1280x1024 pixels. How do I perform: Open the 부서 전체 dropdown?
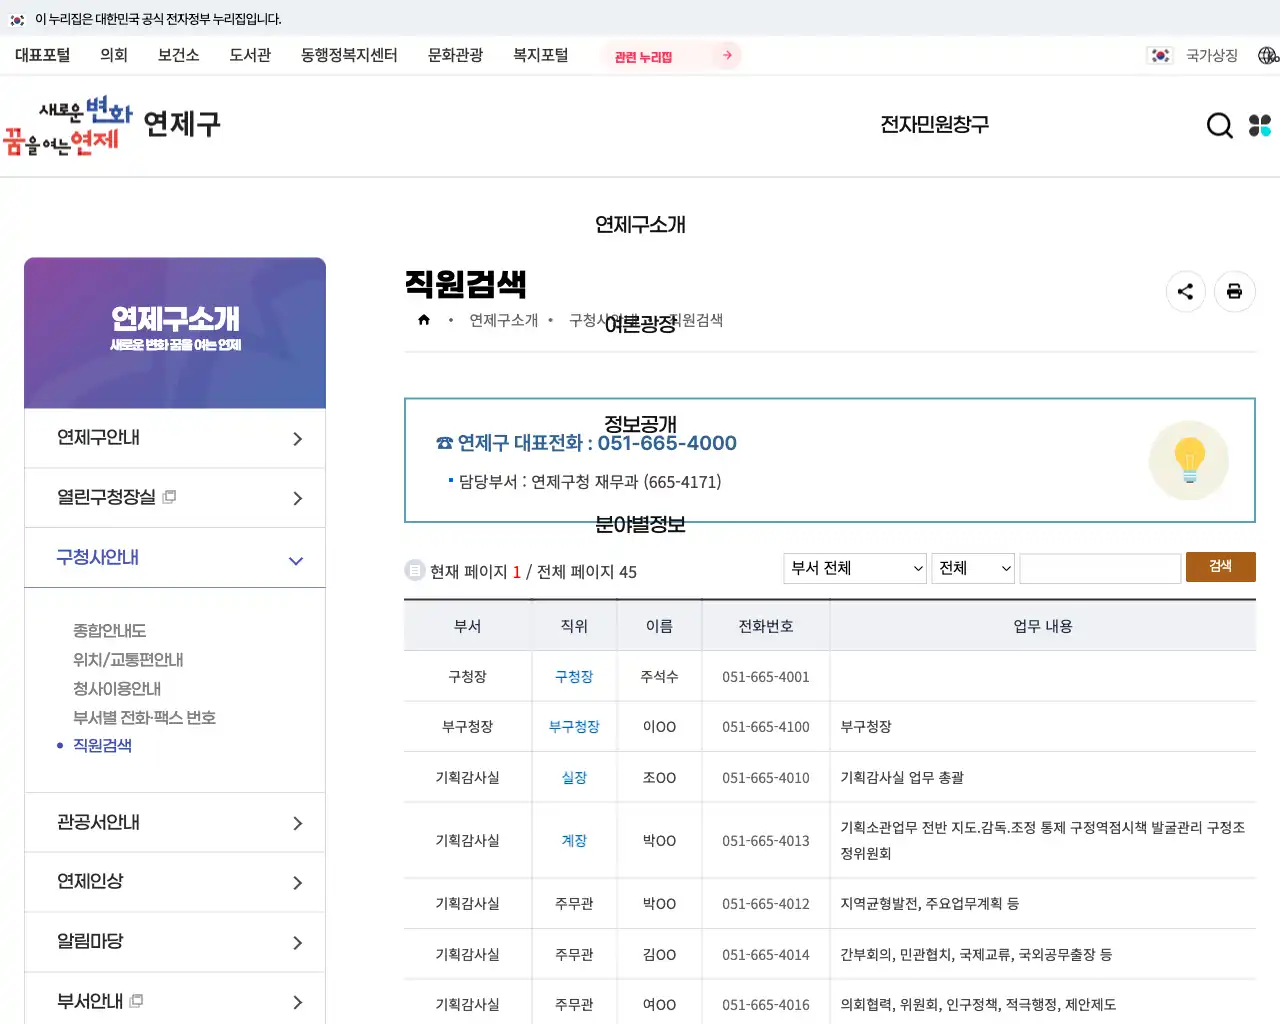click(x=854, y=567)
